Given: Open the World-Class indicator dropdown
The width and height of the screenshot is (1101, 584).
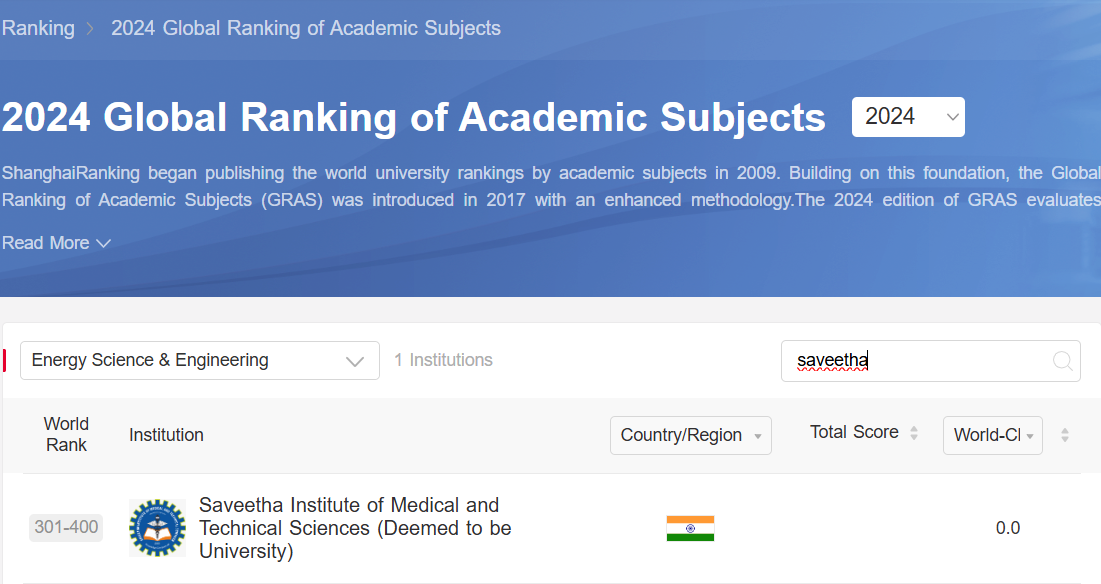Looking at the screenshot, I should pos(992,435).
